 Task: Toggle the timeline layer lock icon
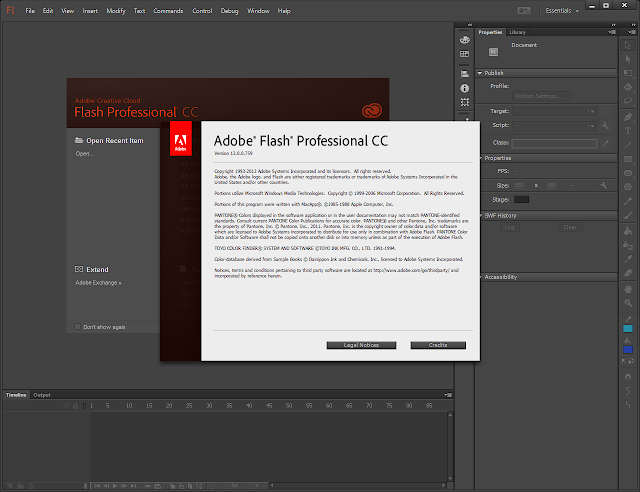coord(76,406)
